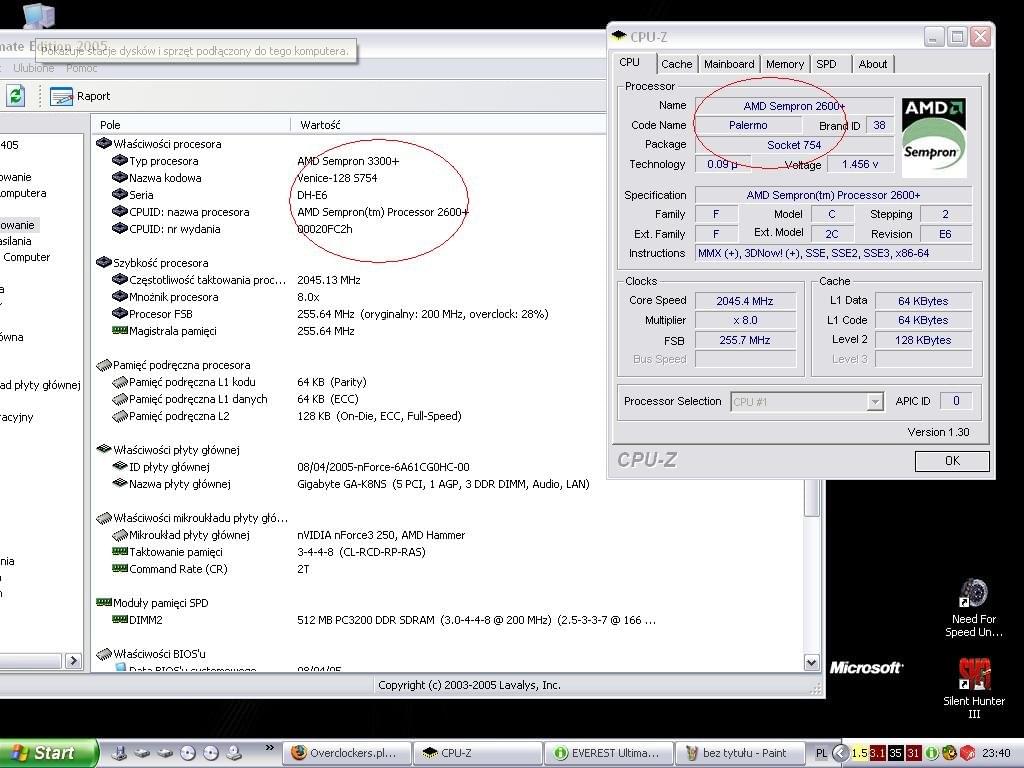
Task: Switch to the Mainboard tab
Action: pyautogui.click(x=729, y=64)
